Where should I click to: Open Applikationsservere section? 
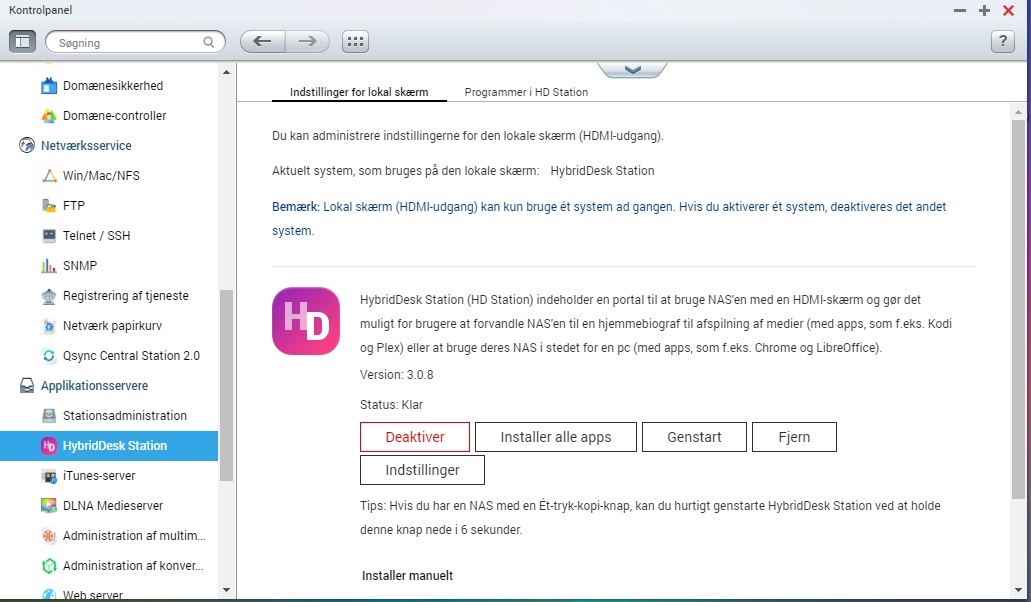pos(94,386)
